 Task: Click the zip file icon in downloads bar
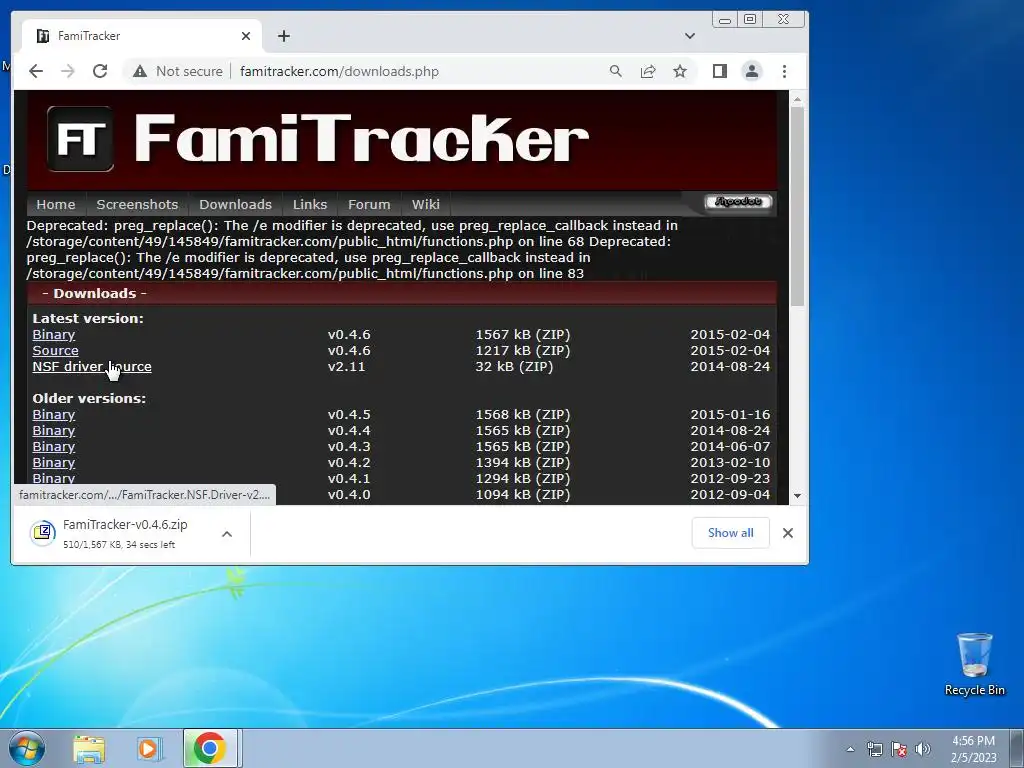[x=42, y=533]
